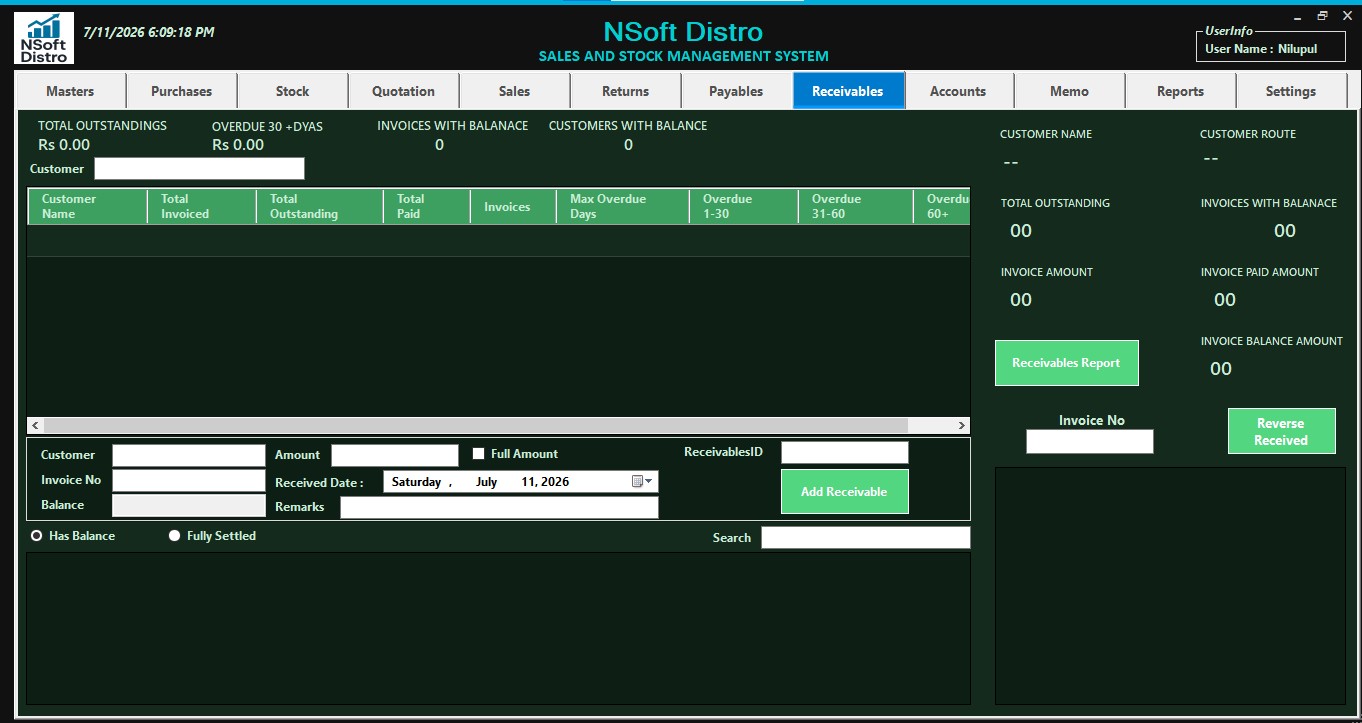The width and height of the screenshot is (1362, 723).
Task: Click the Customer field in the receivable form
Action: tap(189, 456)
